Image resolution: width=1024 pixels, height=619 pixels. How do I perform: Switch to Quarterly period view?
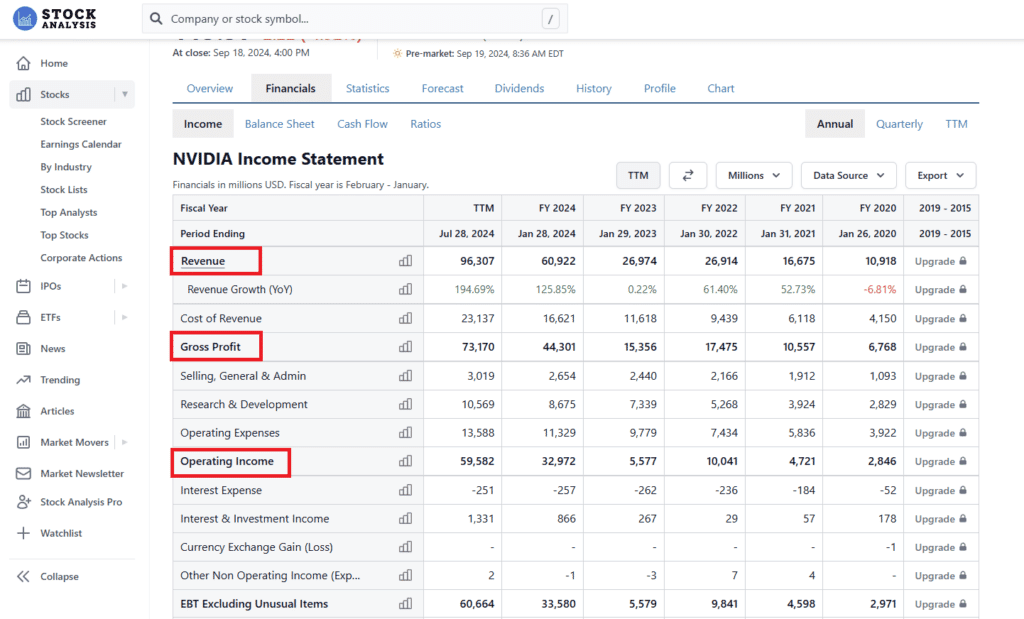(x=899, y=124)
